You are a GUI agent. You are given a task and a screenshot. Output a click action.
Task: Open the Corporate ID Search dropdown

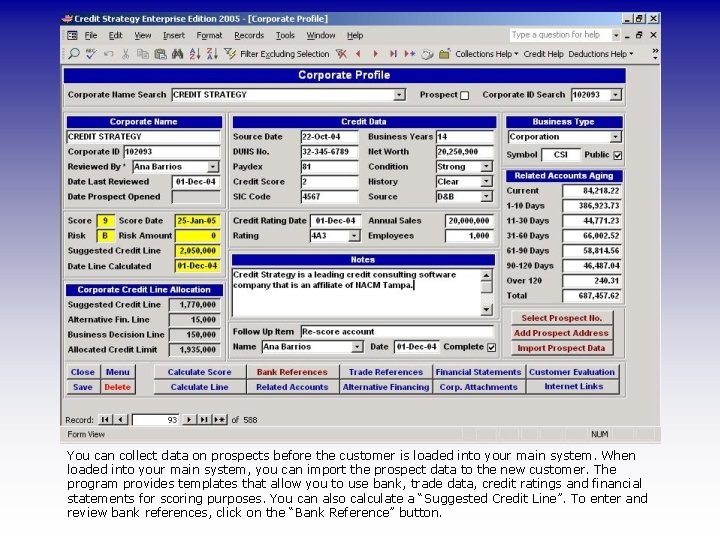pyautogui.click(x=615, y=95)
